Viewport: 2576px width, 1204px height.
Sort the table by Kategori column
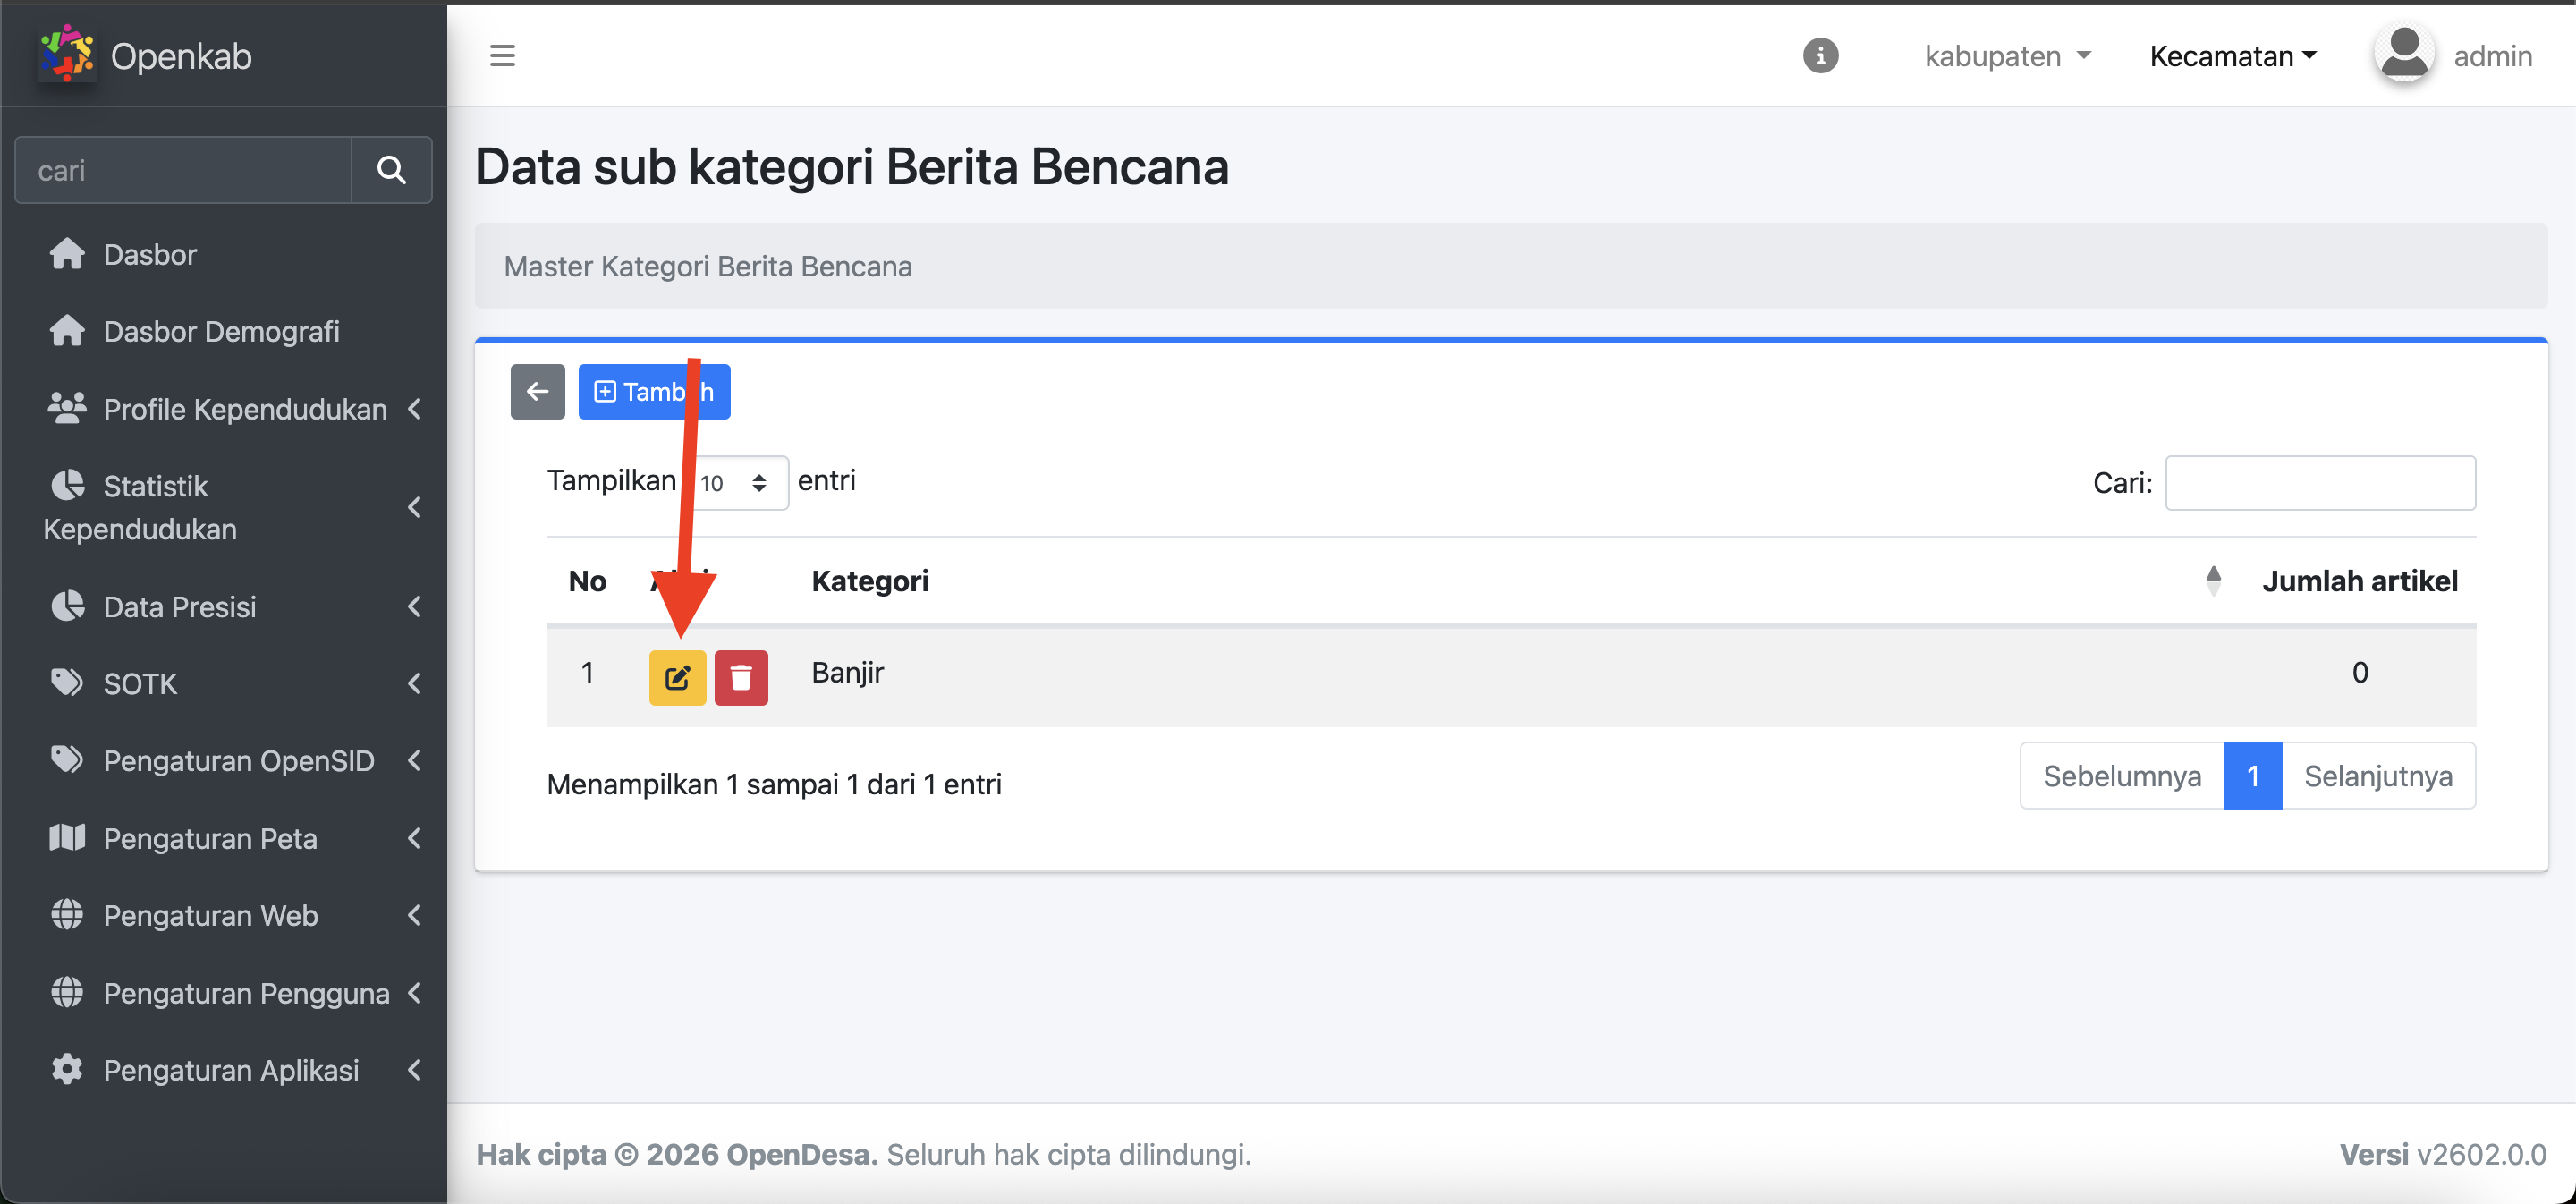(x=870, y=581)
